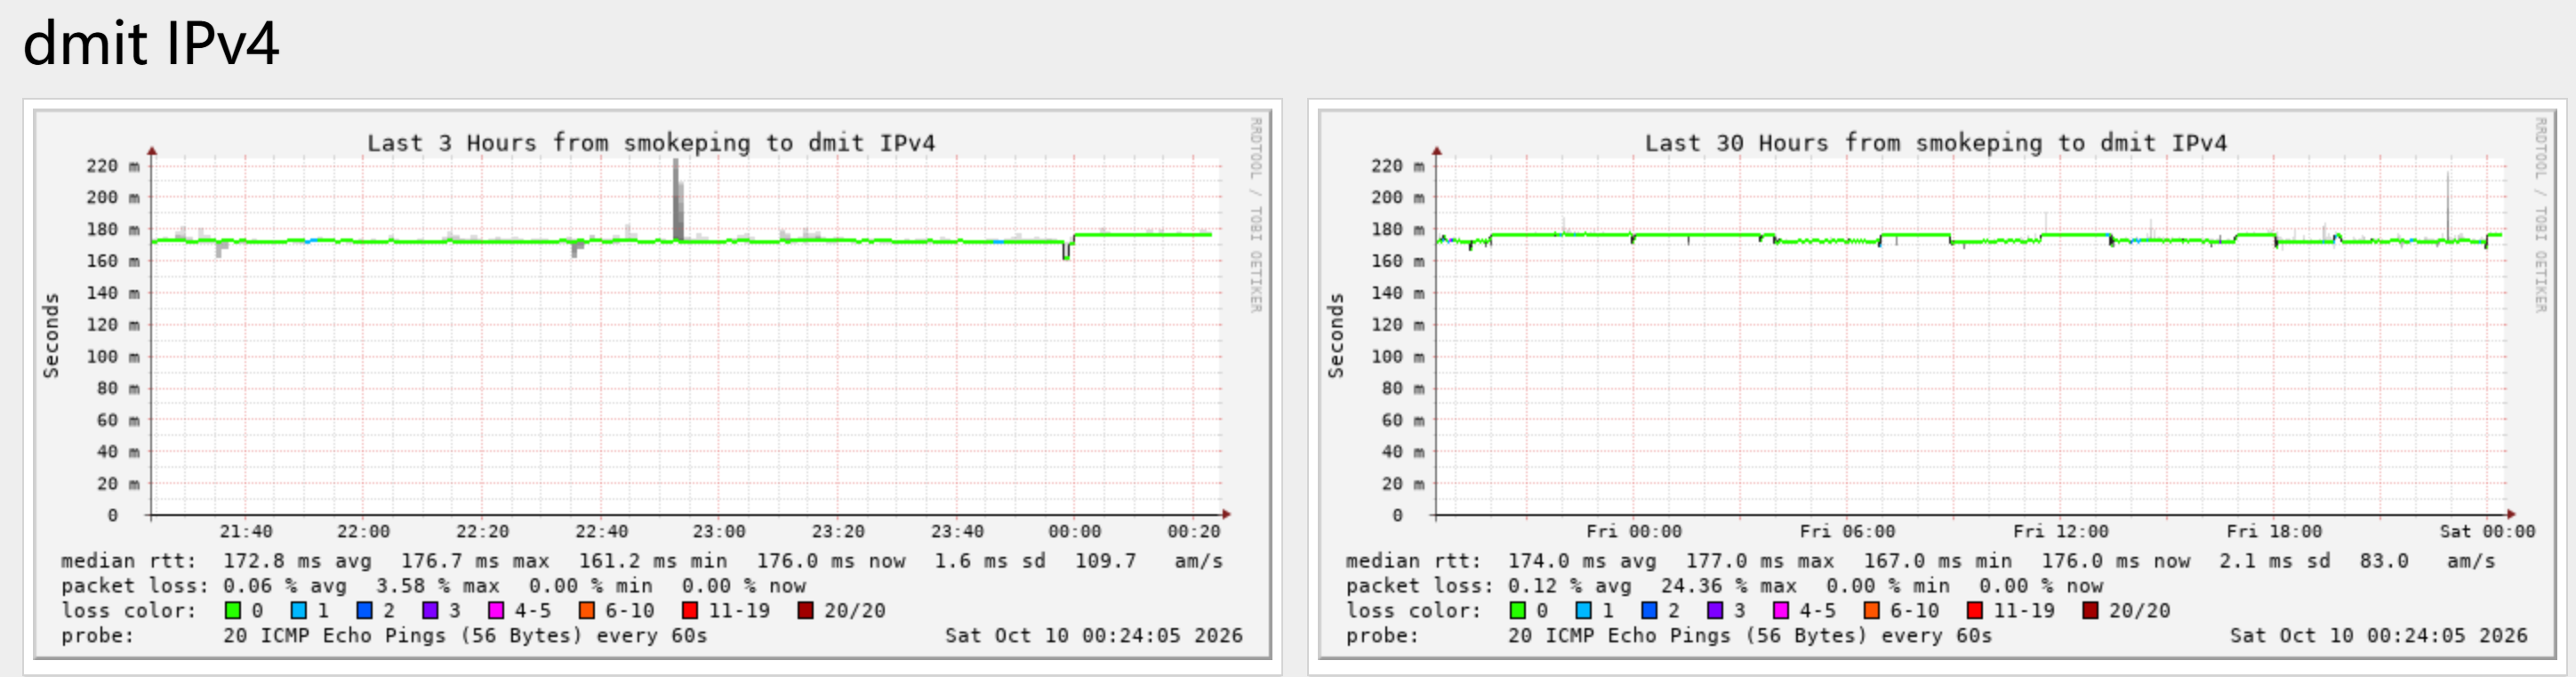Click the "dmit IPv4" page heading
Image resolution: width=2576 pixels, height=677 pixels.
point(151,44)
